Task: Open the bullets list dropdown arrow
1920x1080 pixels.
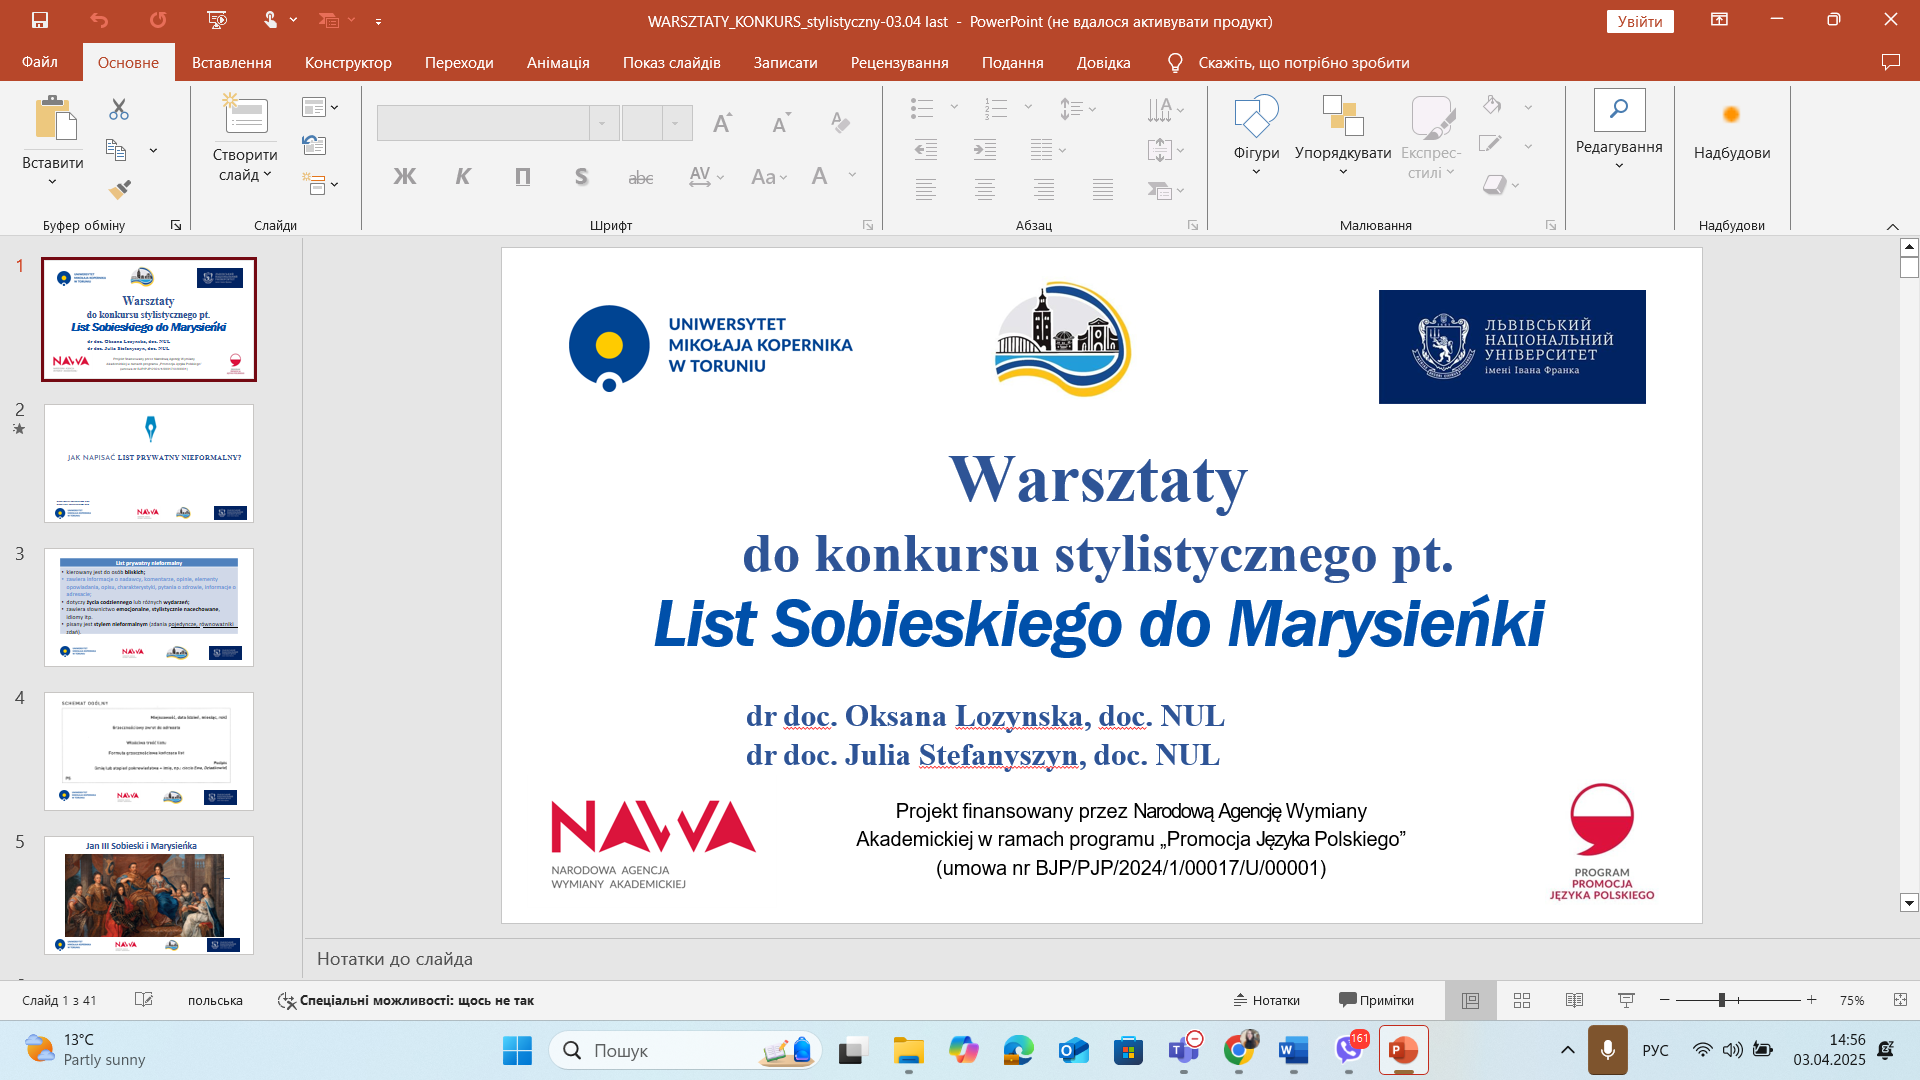Action: [x=954, y=107]
